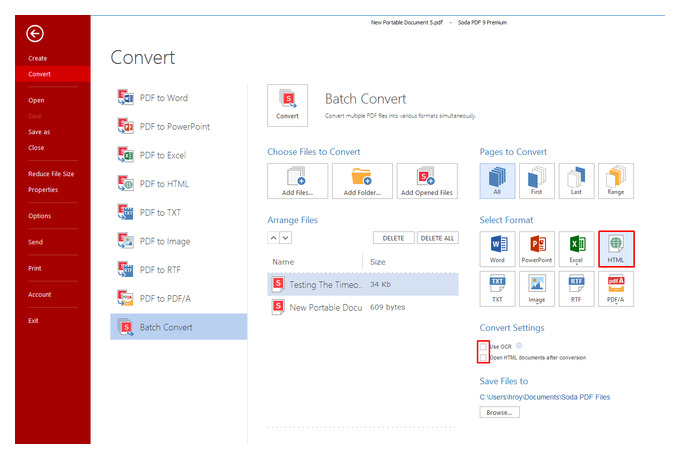This screenshot has height=459, width=680.
Task: Select the PDF to PowerPoint icon
Action: click(x=125, y=126)
